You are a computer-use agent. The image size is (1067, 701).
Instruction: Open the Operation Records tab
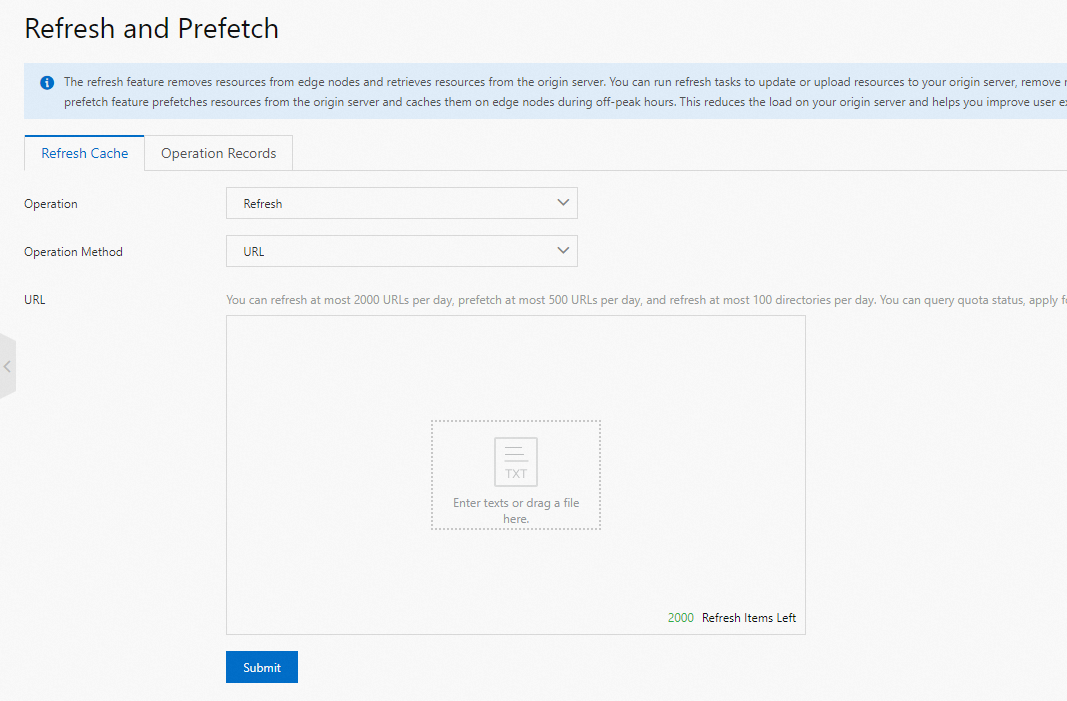coord(218,153)
